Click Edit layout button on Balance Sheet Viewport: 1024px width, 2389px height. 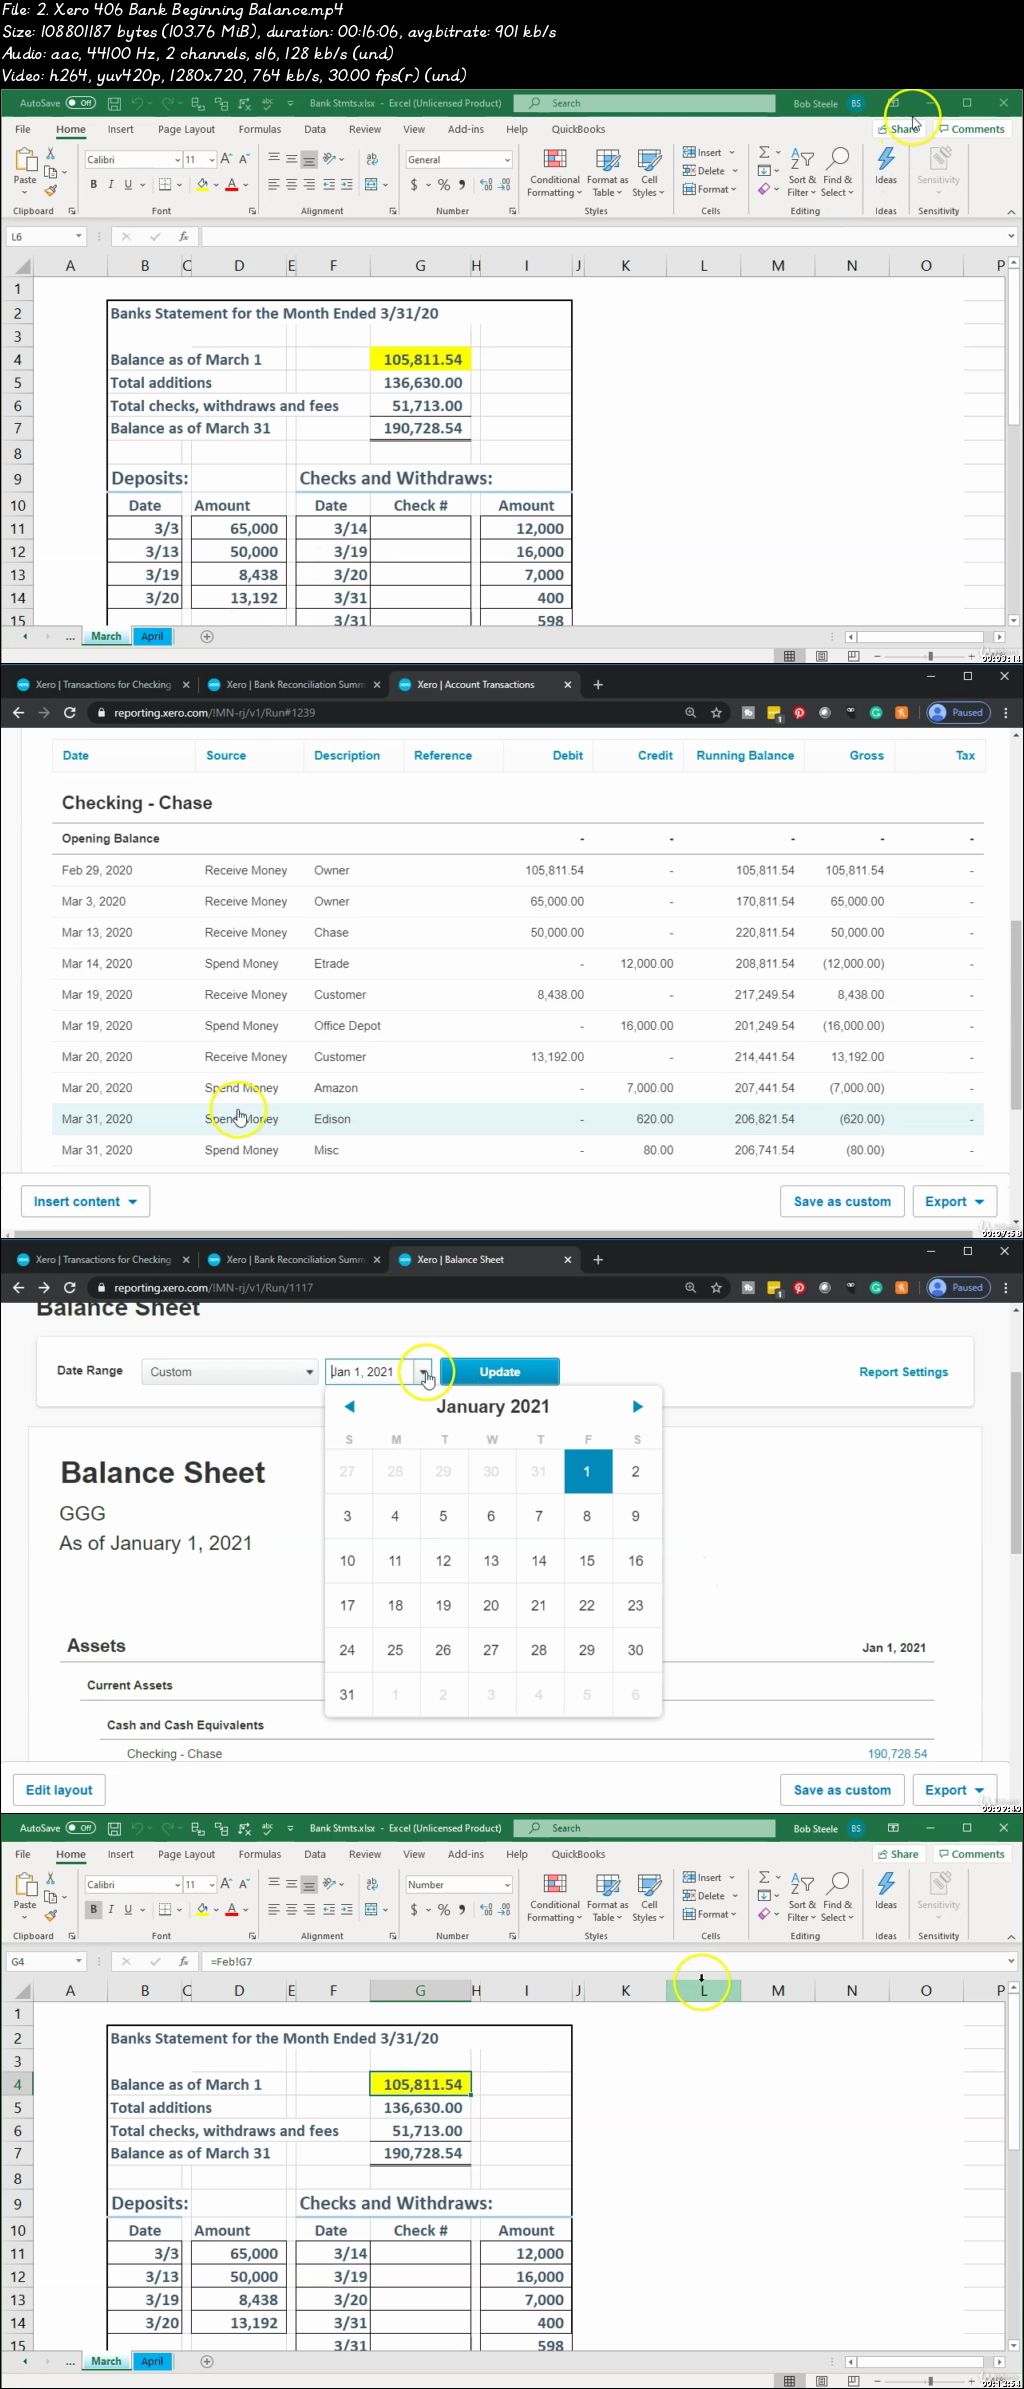(x=59, y=1789)
